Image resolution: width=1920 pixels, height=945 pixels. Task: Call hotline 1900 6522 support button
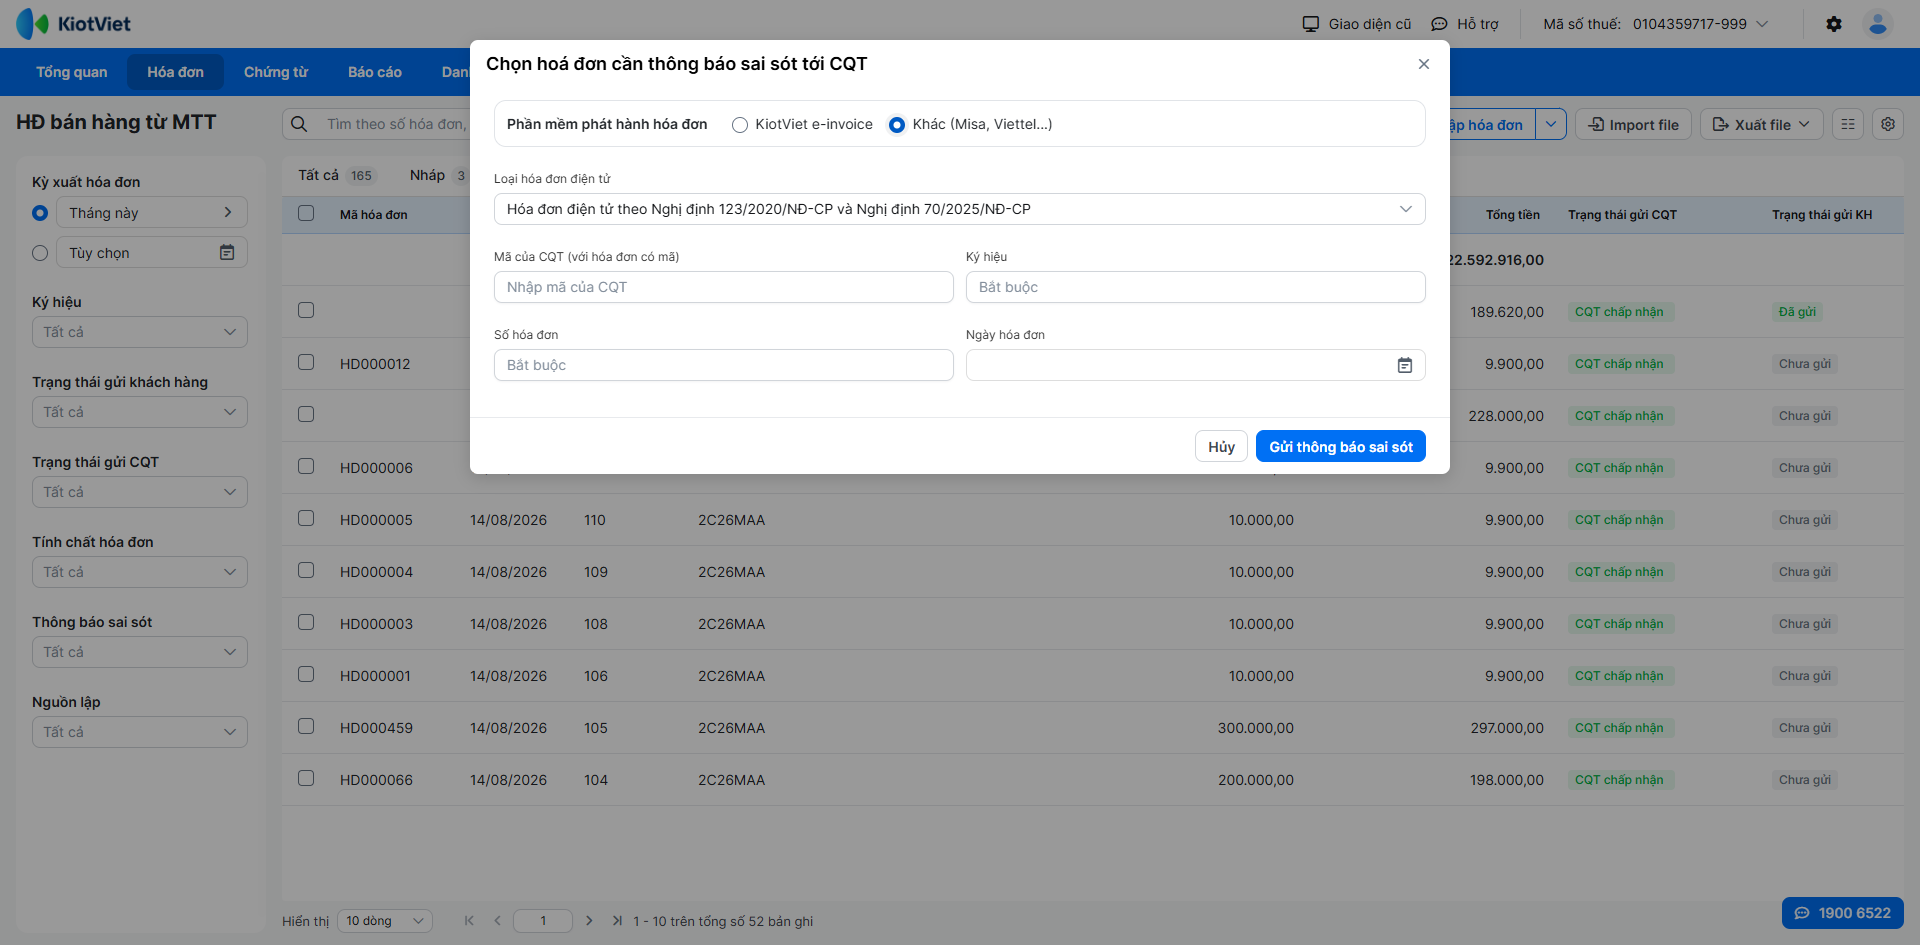1843,913
